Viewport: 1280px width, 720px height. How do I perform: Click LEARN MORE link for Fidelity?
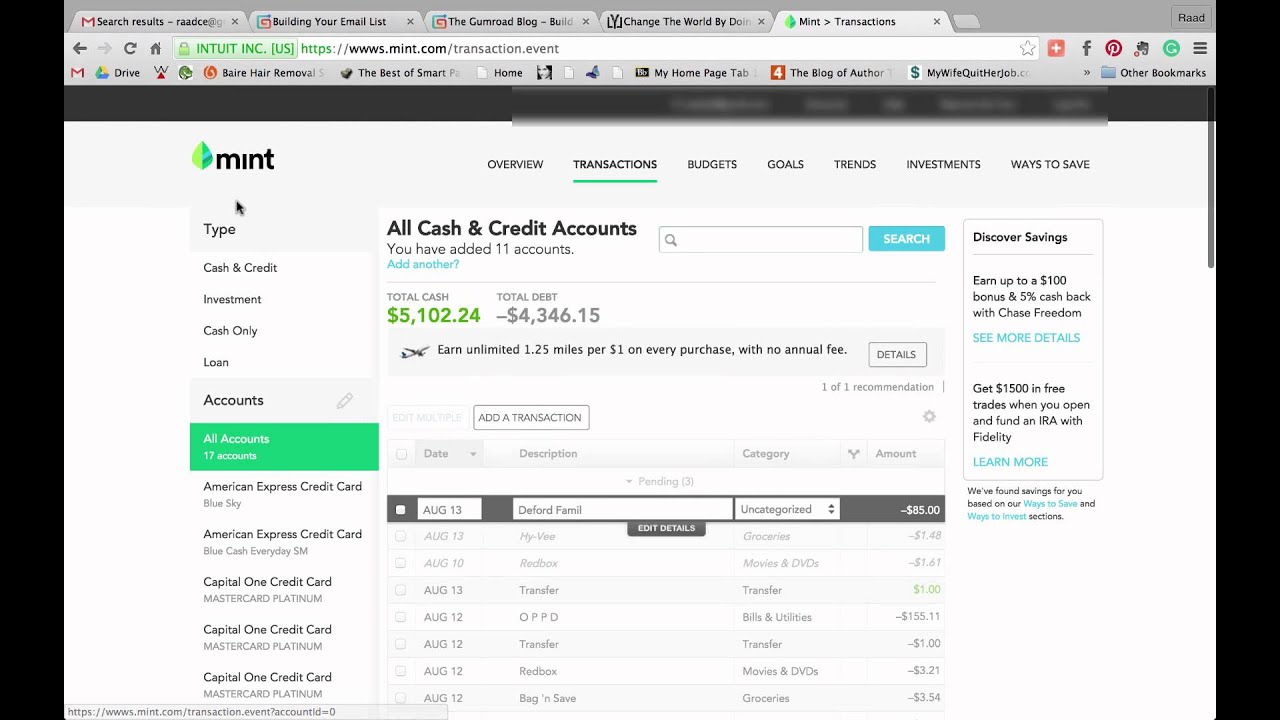(x=1010, y=462)
